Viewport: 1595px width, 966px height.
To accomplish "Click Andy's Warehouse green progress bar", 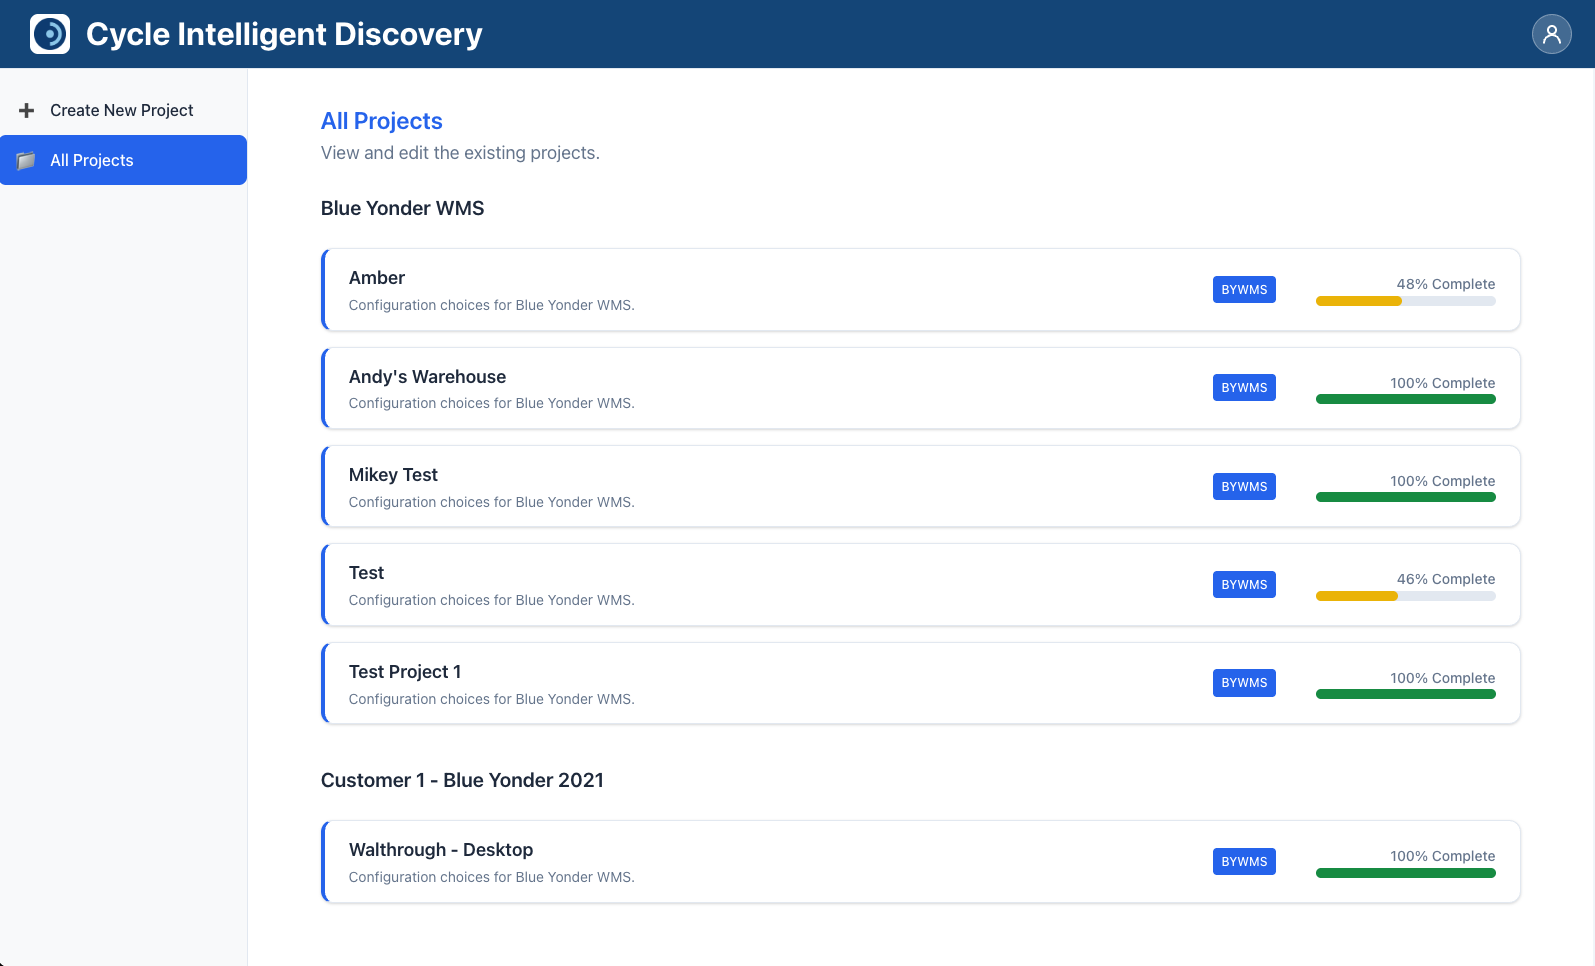I will 1406,399.
